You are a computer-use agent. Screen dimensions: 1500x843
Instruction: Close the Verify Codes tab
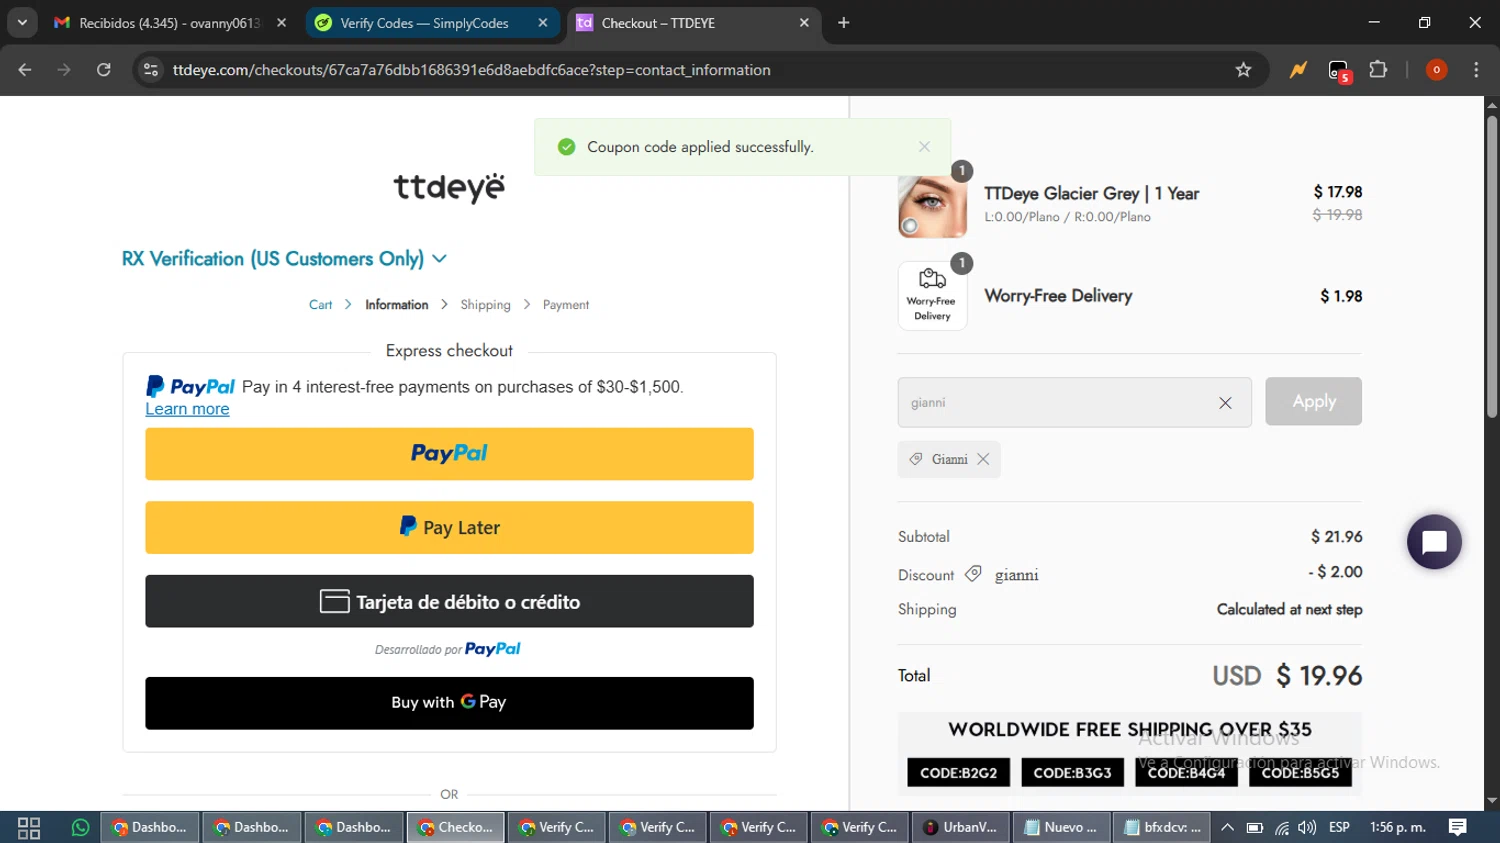pos(543,23)
